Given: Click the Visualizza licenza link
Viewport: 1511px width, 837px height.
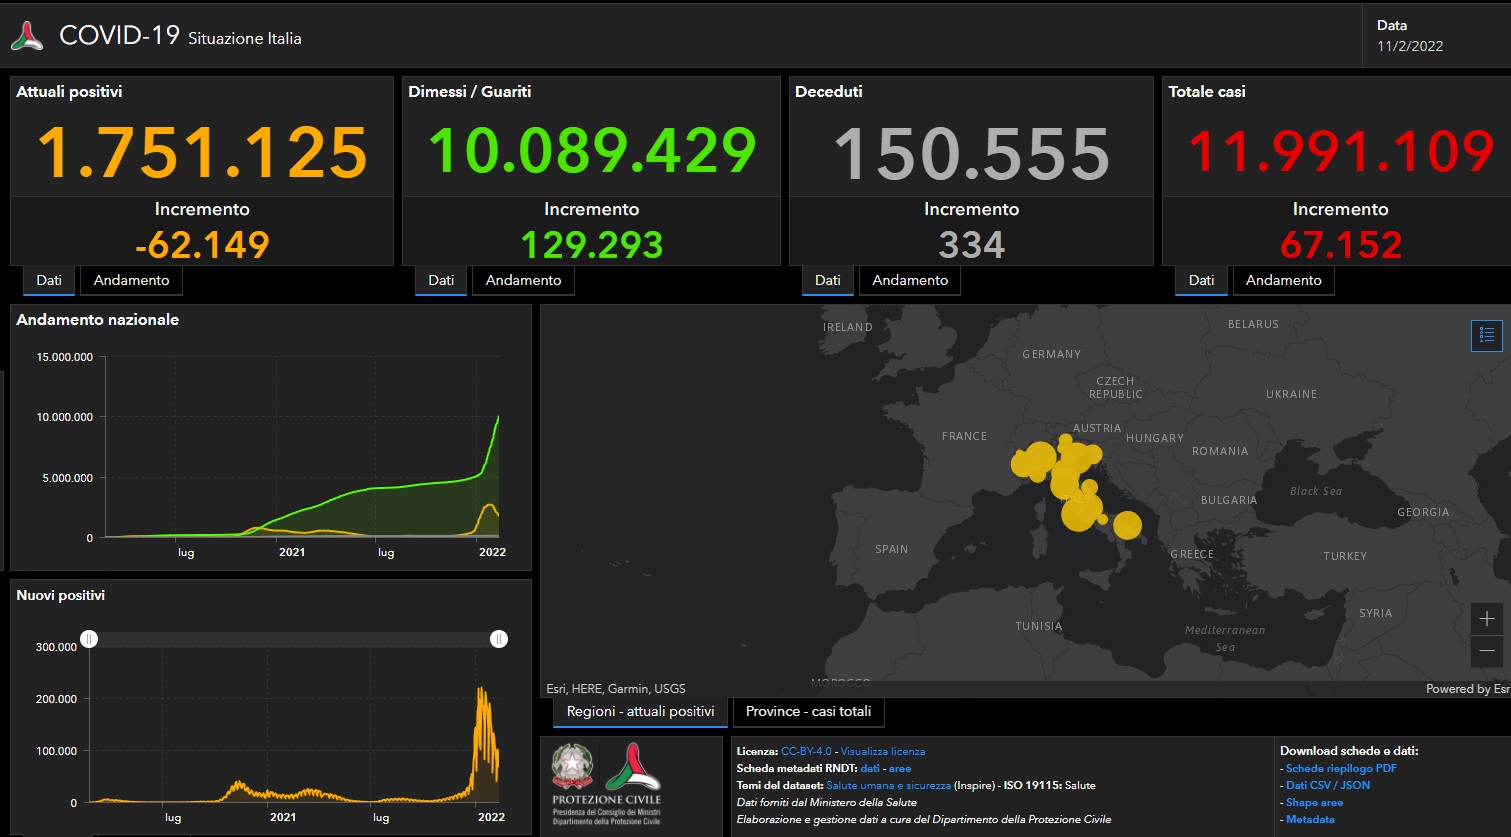Looking at the screenshot, I should [882, 751].
